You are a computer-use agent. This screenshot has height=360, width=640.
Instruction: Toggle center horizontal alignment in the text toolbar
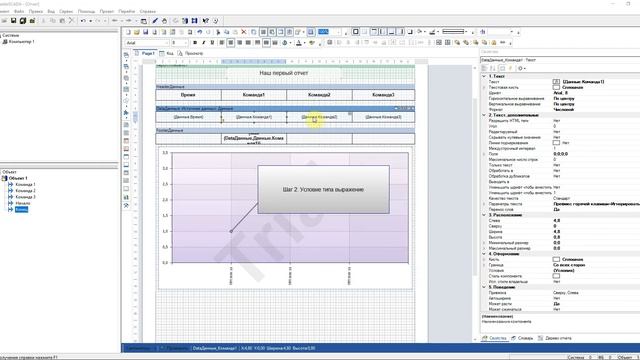pyautogui.click(x=231, y=43)
